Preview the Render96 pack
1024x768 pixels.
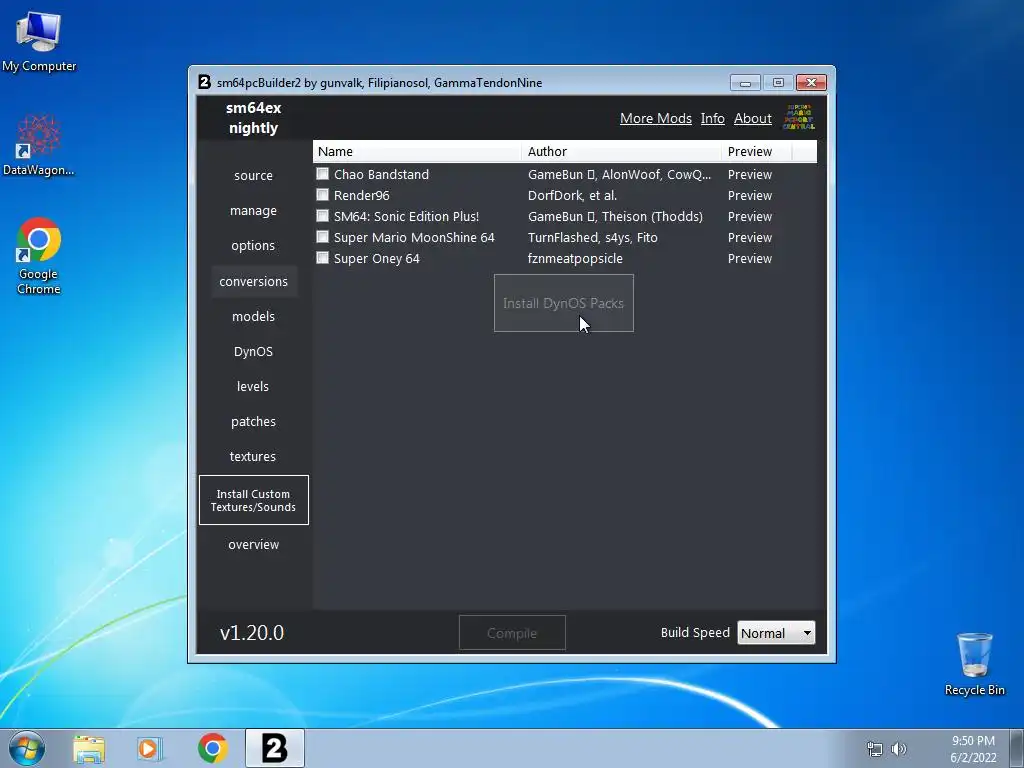(750, 195)
